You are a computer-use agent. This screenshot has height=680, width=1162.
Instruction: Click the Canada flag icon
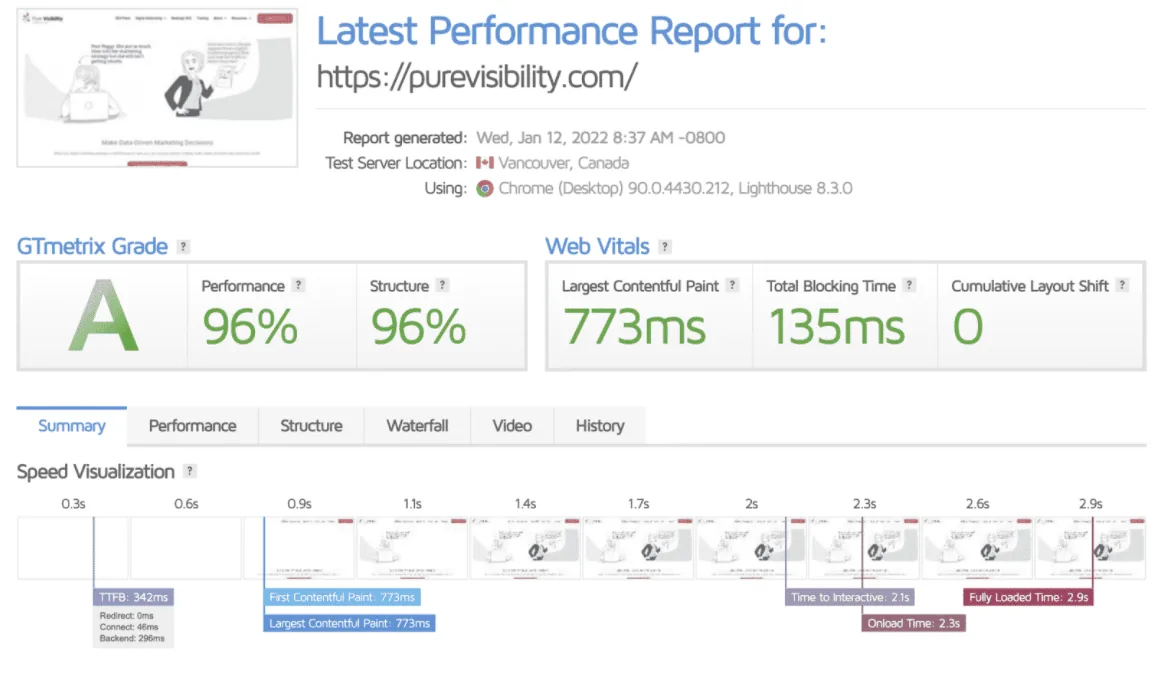484,163
